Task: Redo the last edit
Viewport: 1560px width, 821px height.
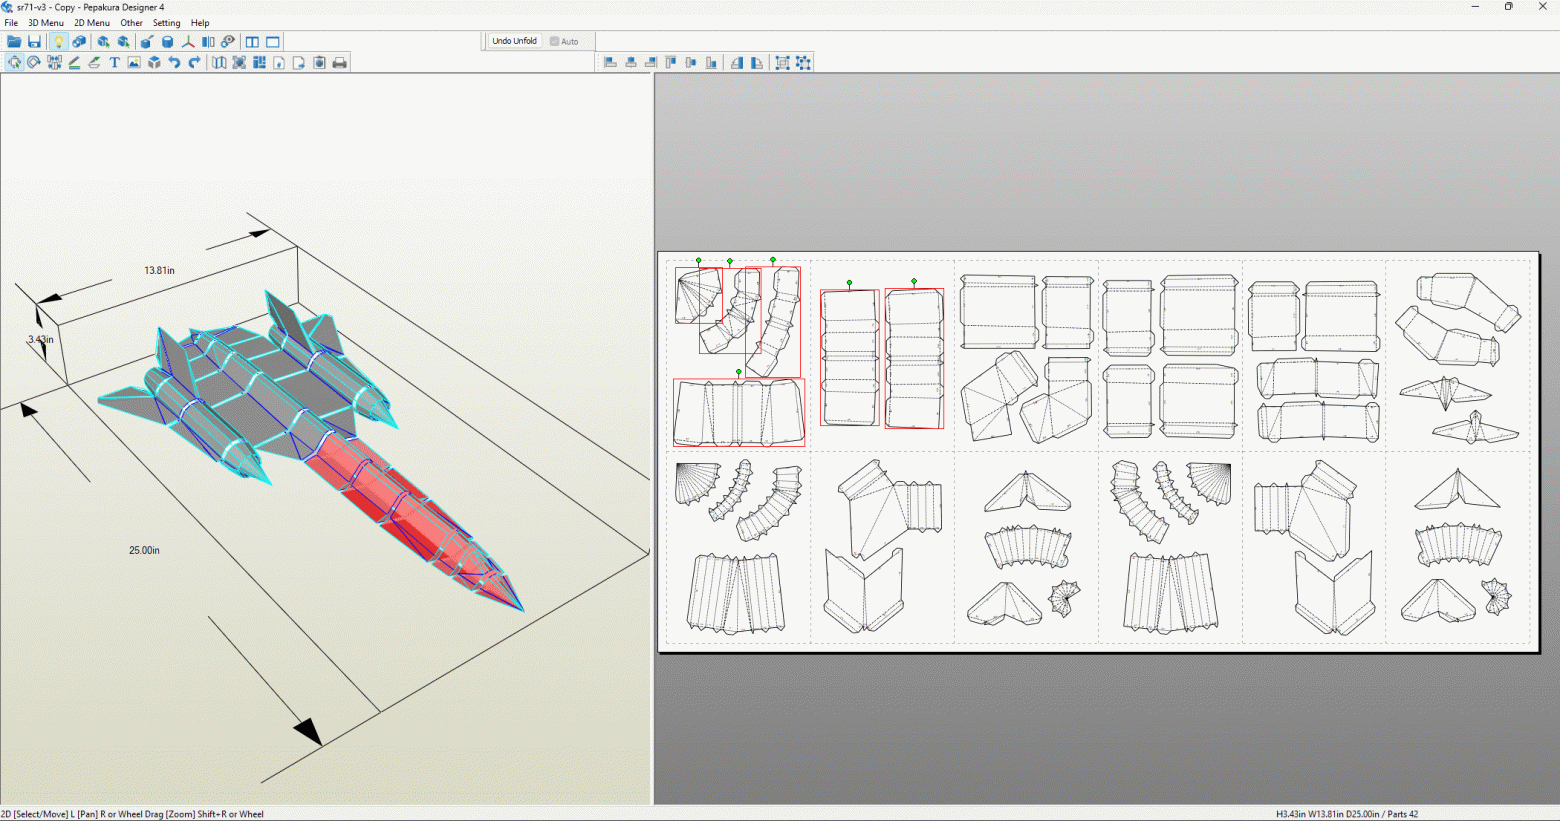Action: click(x=194, y=61)
